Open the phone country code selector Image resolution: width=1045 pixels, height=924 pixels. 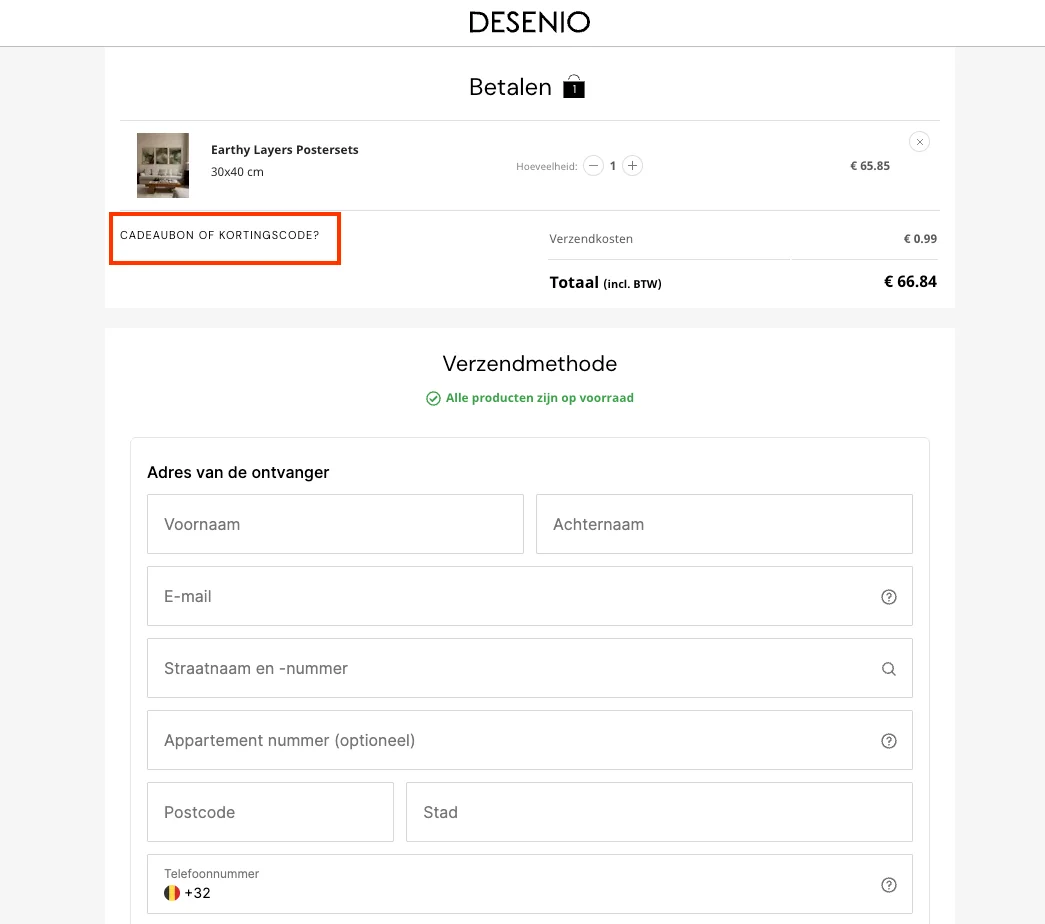[185, 892]
